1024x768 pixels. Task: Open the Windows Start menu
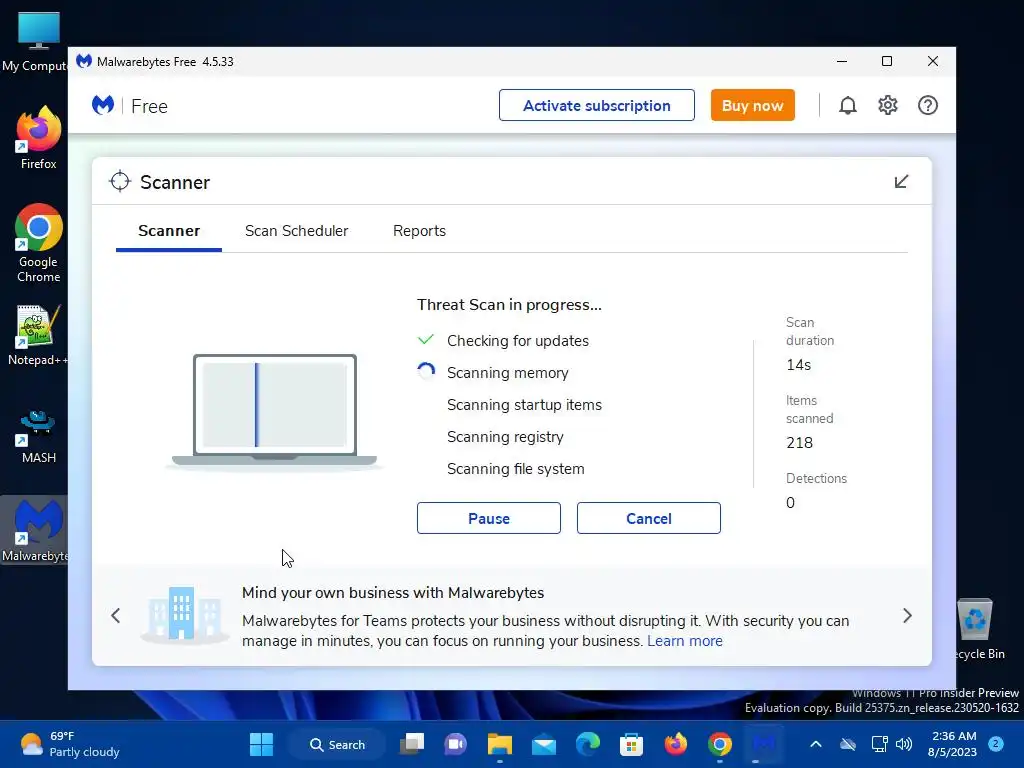click(x=261, y=744)
